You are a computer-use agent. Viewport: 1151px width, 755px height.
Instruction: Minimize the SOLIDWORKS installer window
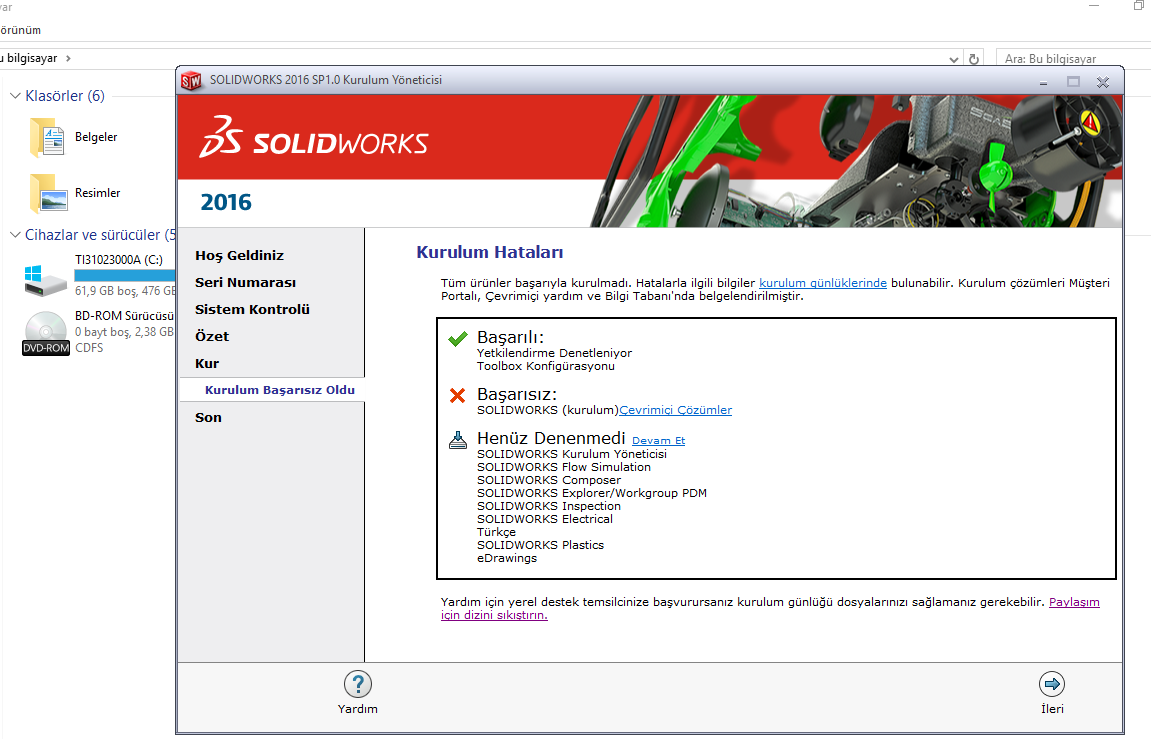click(1043, 82)
